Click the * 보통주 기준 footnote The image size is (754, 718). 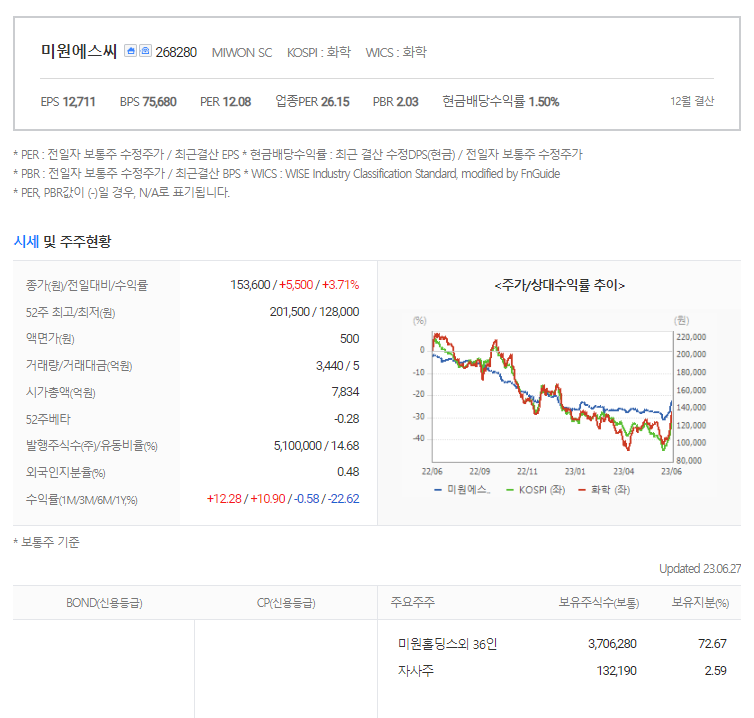coord(47,542)
